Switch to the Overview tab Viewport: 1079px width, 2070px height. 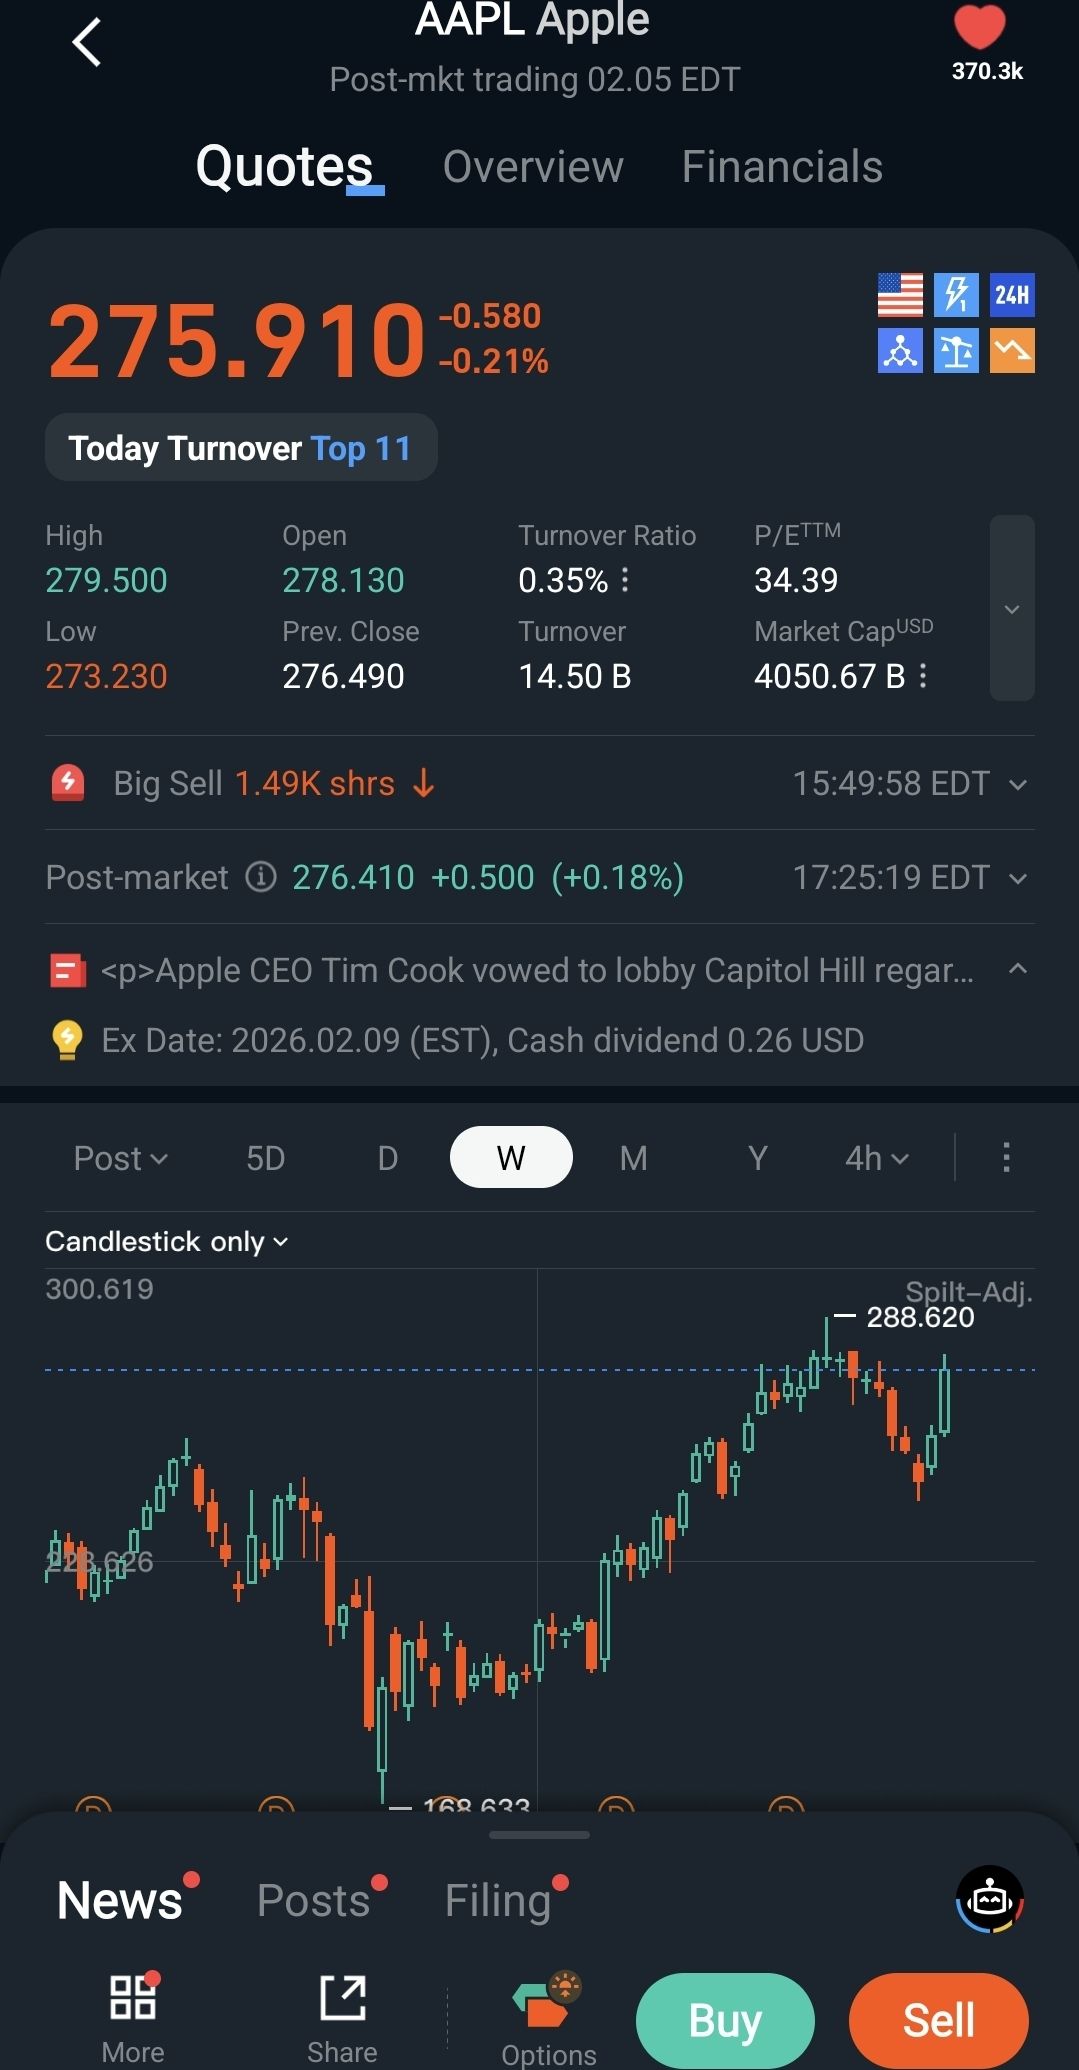click(533, 167)
